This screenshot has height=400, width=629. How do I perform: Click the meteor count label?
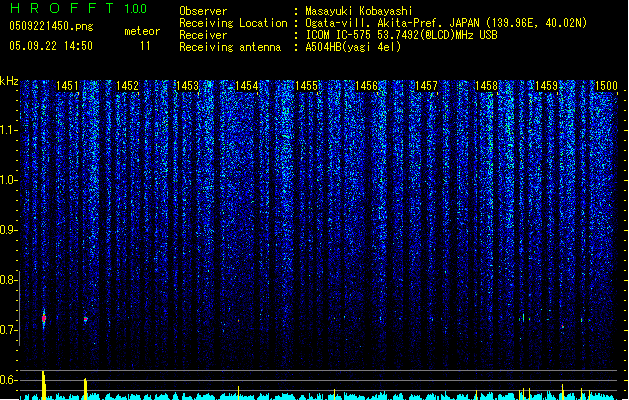(x=142, y=31)
